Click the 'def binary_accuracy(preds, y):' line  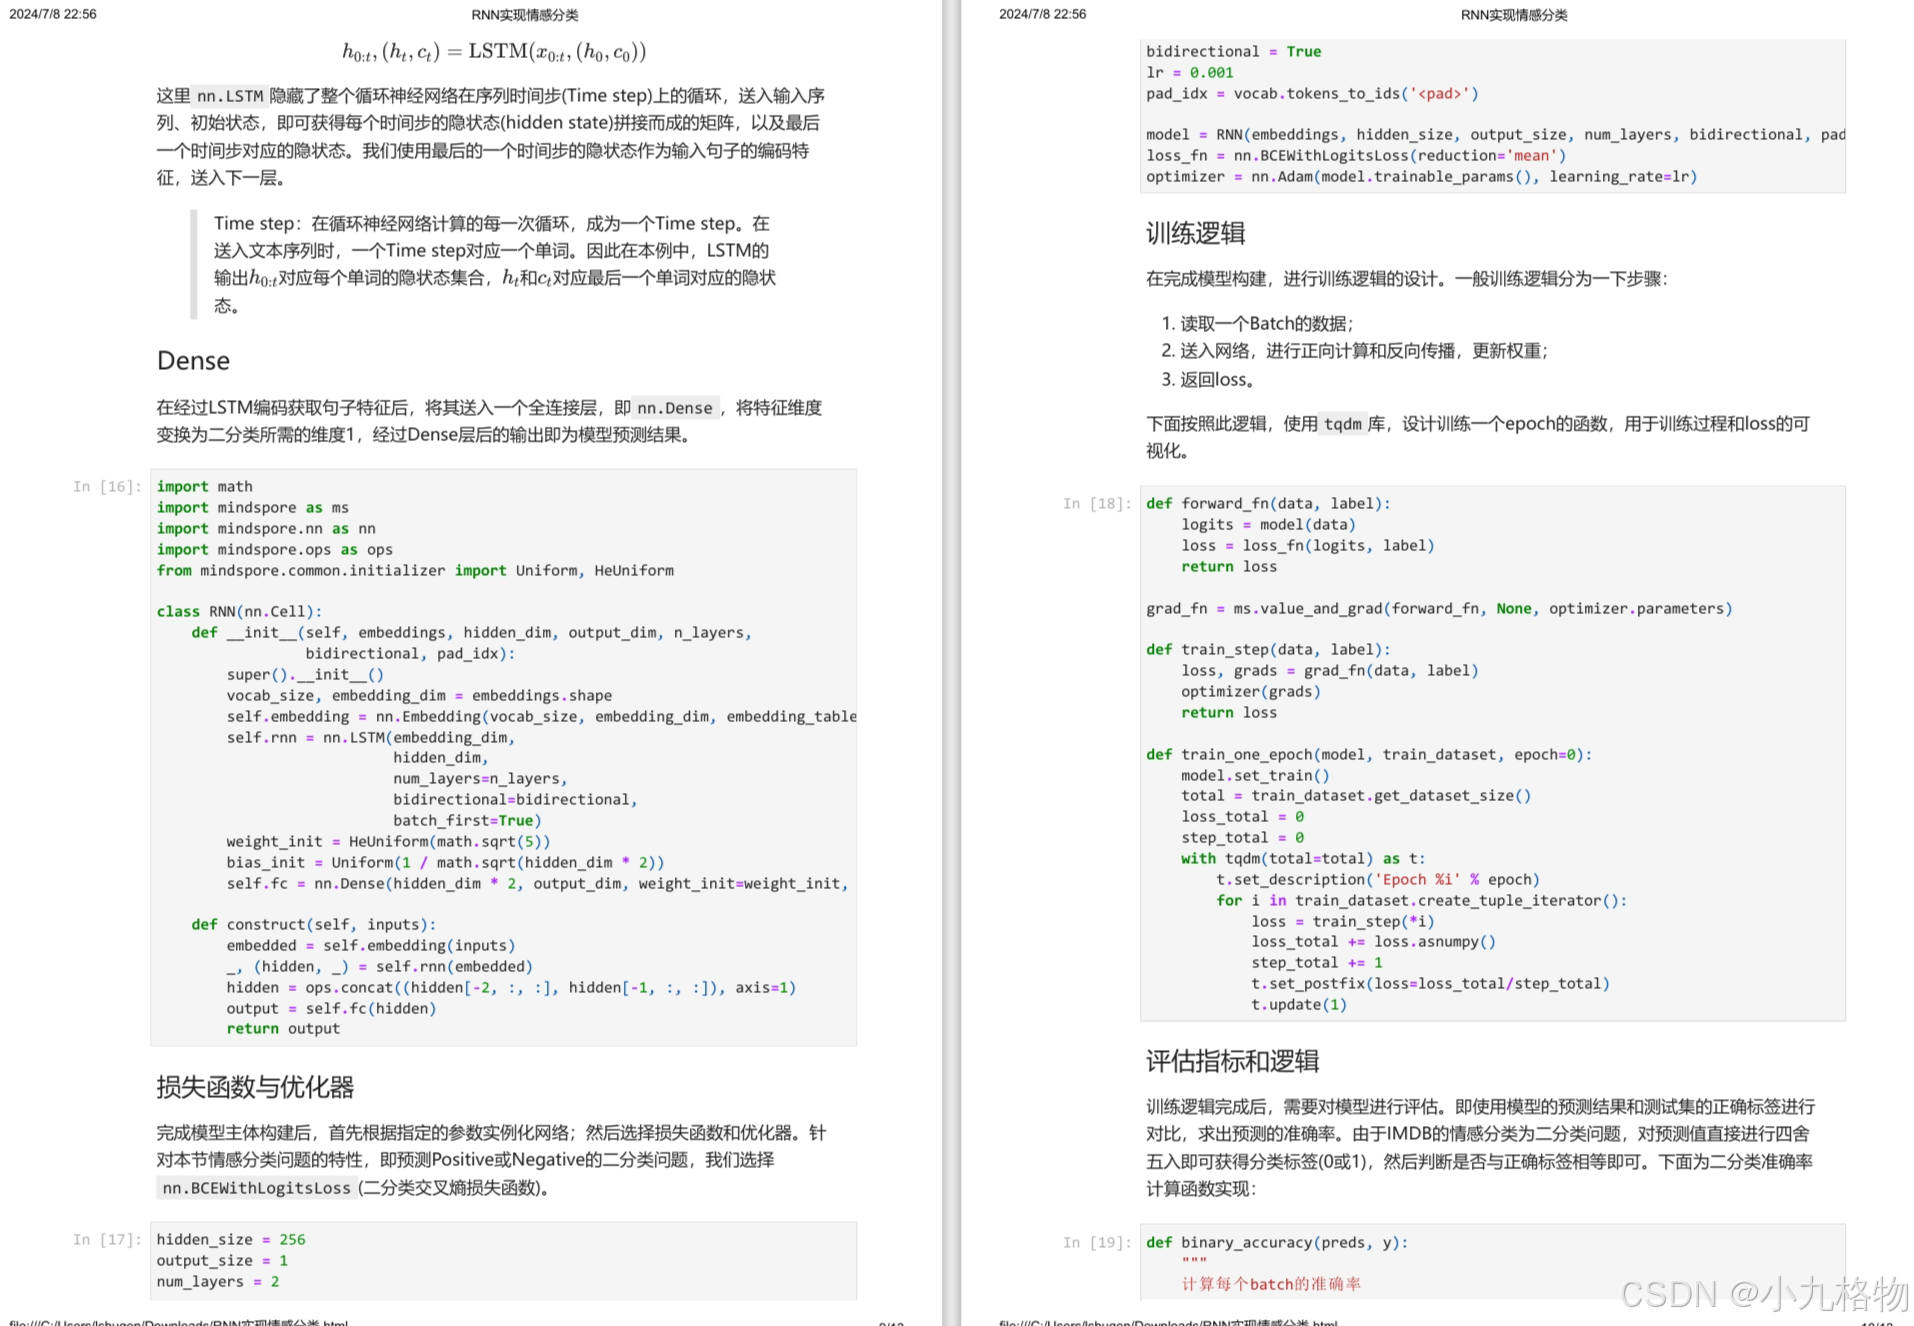tap(1277, 1243)
